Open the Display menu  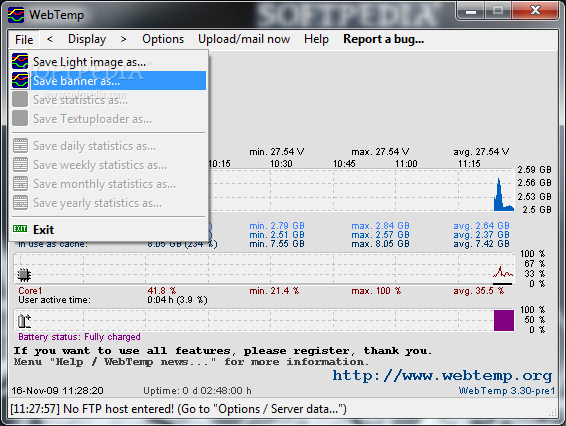tap(87, 39)
